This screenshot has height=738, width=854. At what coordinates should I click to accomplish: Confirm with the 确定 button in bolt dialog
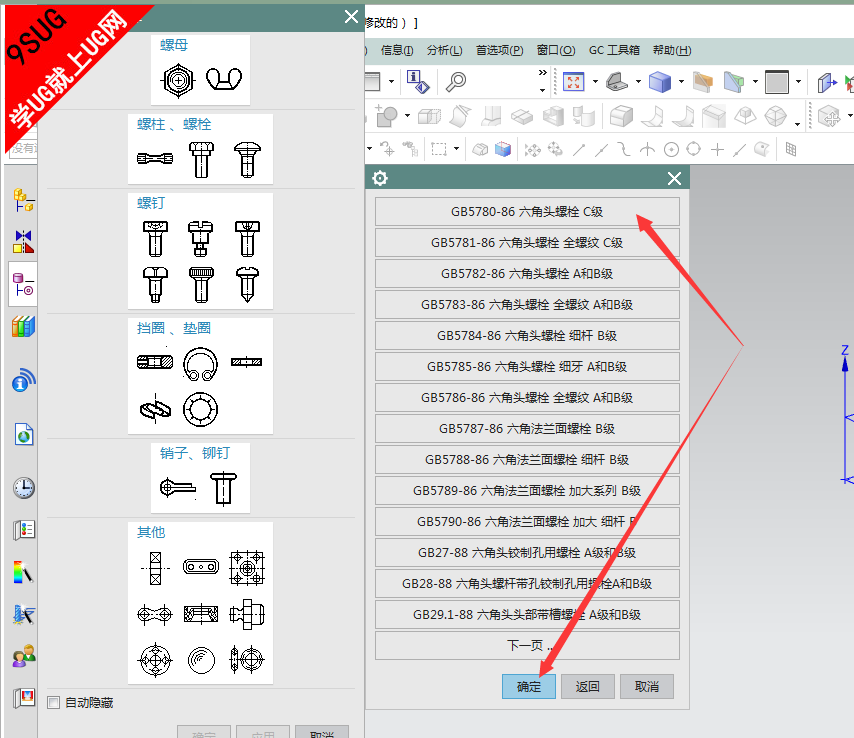click(529, 687)
